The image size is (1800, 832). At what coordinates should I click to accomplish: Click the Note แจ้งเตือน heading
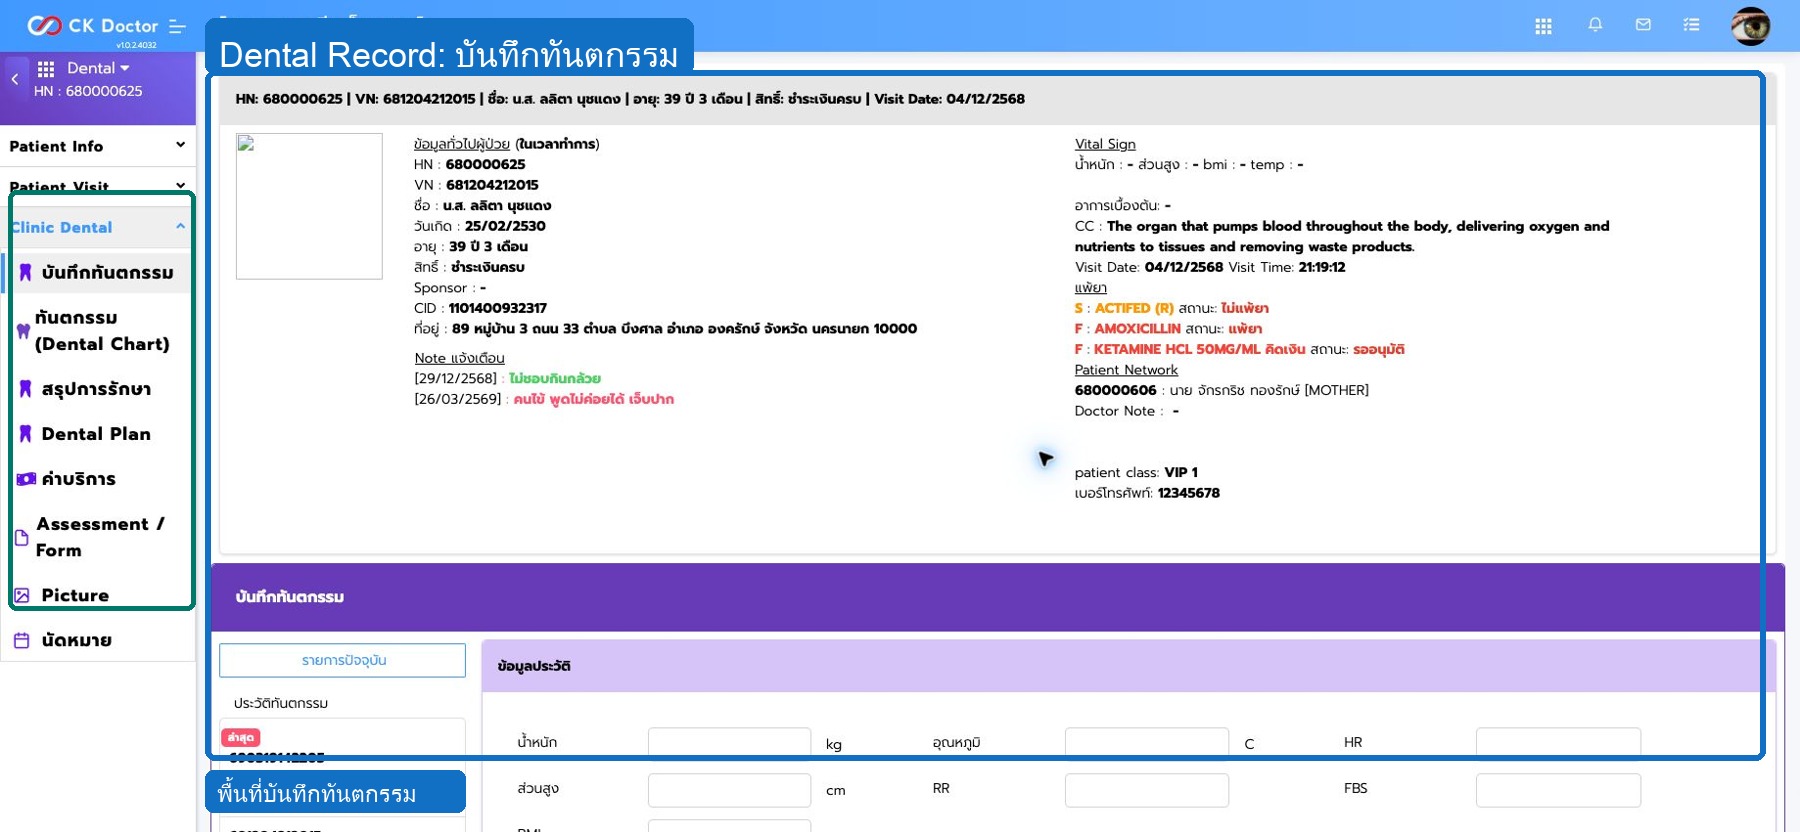click(460, 358)
